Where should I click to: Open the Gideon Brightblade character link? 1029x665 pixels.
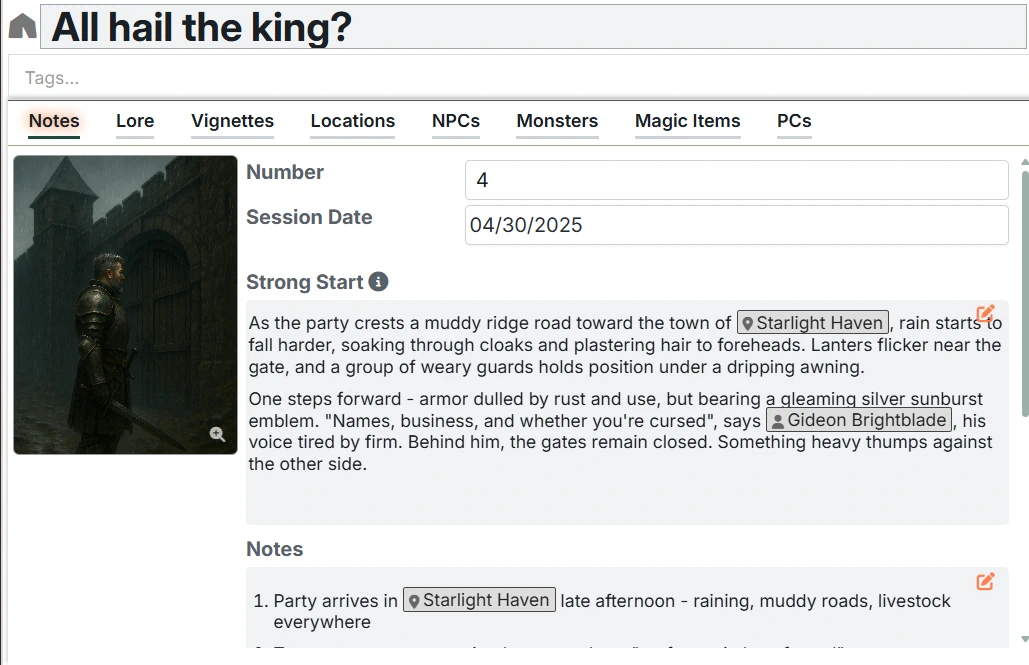point(859,420)
